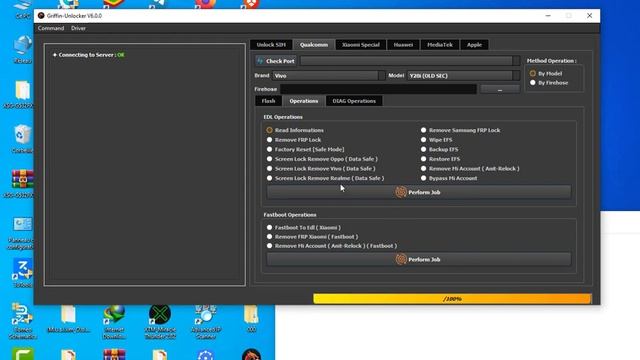Run Perform Job under EDL Operations
The image size is (640, 360).
pyautogui.click(x=419, y=192)
